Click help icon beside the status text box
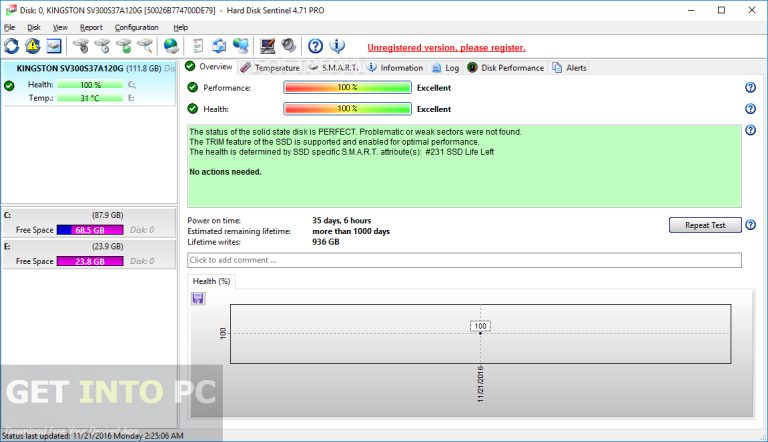The image size is (768, 442). [750, 130]
